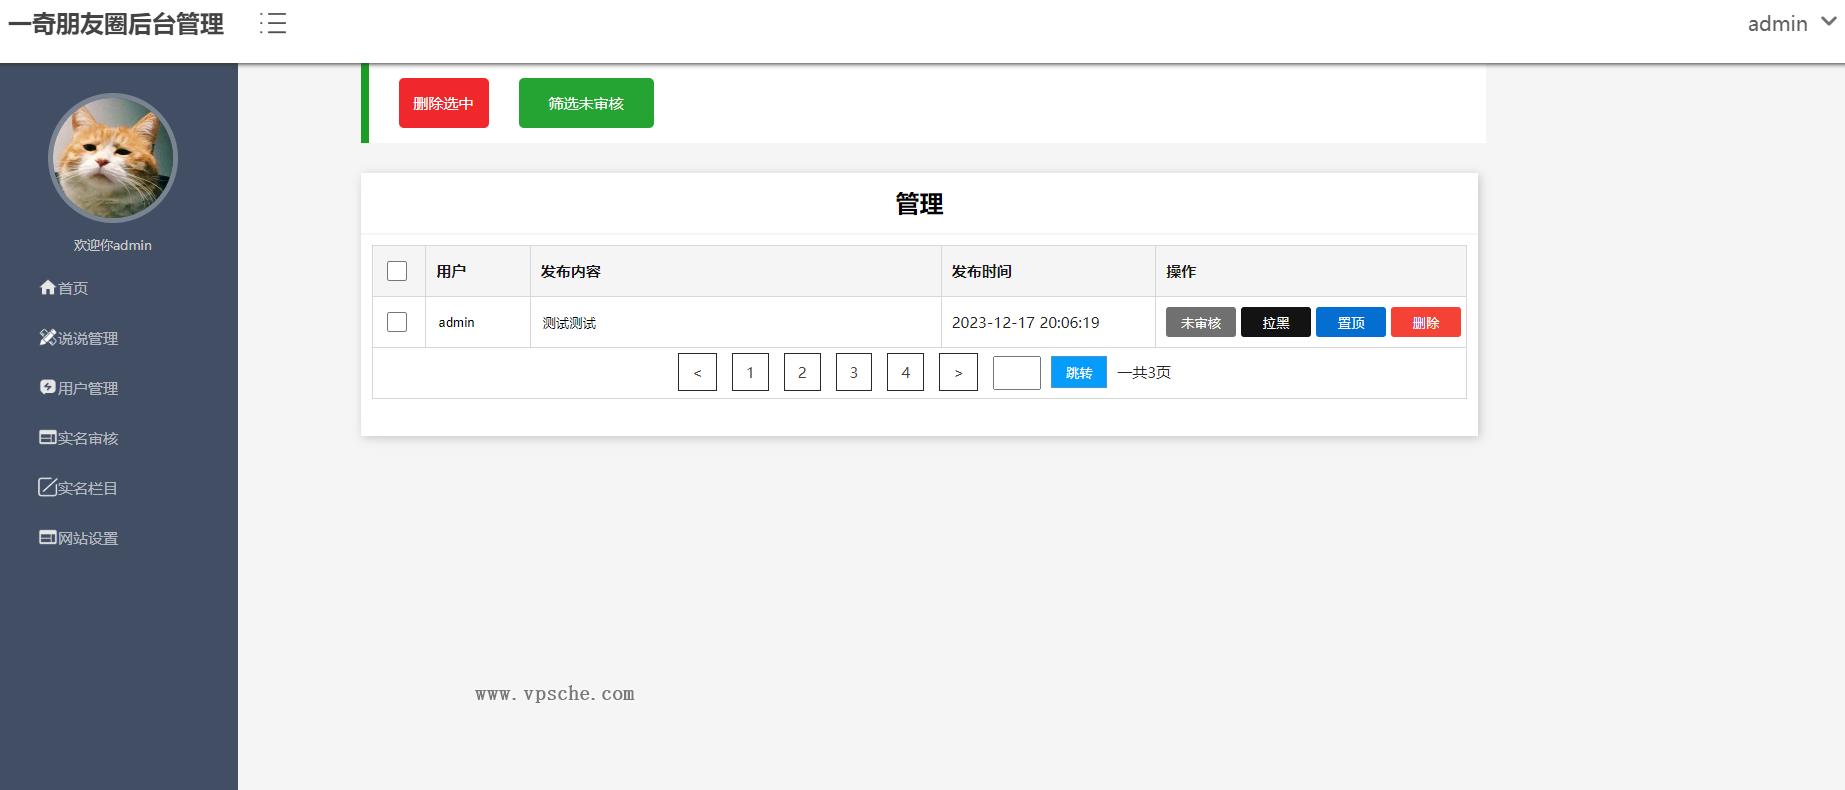This screenshot has width=1845, height=790.
Task: Check the checkbox for admin row
Action: pos(397,322)
